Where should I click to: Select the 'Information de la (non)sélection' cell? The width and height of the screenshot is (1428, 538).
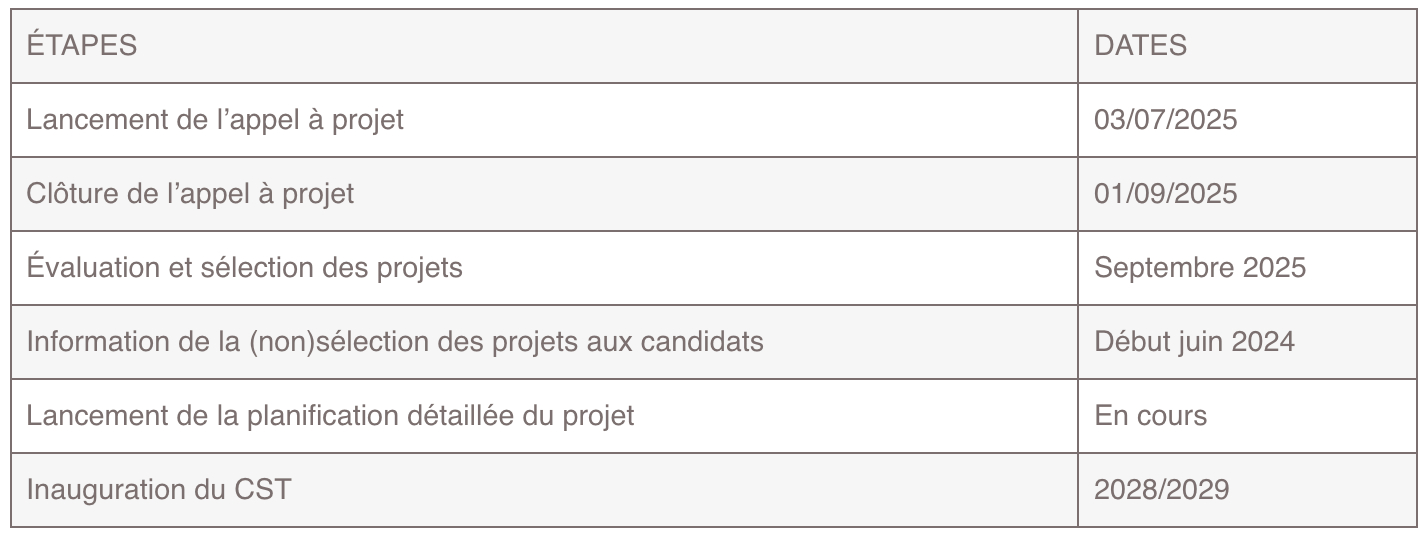point(394,342)
